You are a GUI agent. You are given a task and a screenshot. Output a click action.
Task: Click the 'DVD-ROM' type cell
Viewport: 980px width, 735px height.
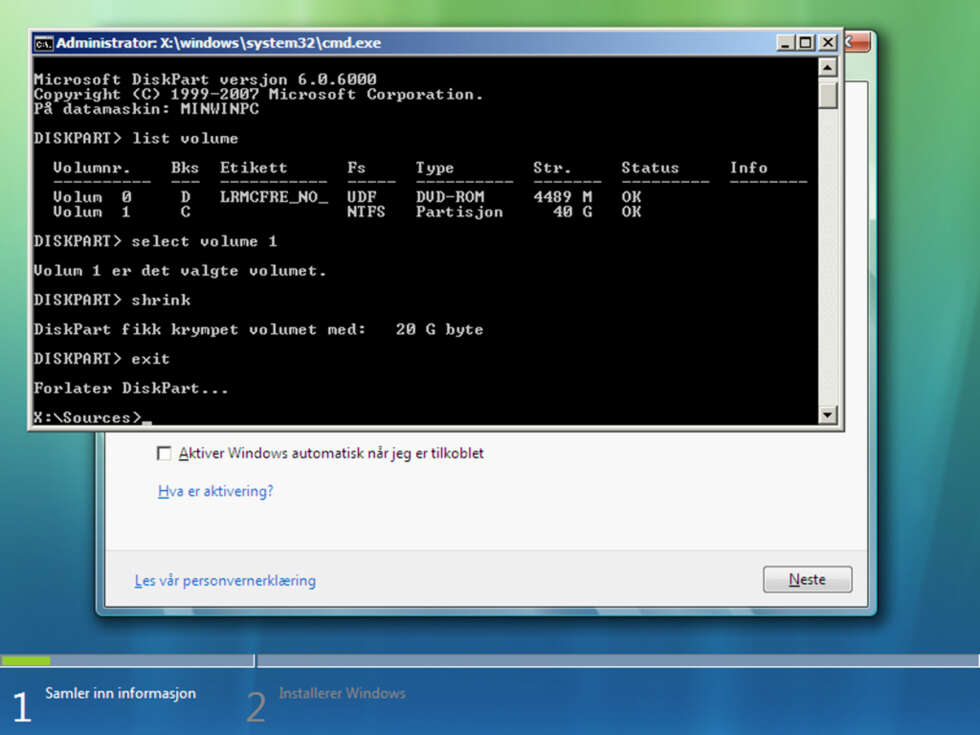point(450,197)
